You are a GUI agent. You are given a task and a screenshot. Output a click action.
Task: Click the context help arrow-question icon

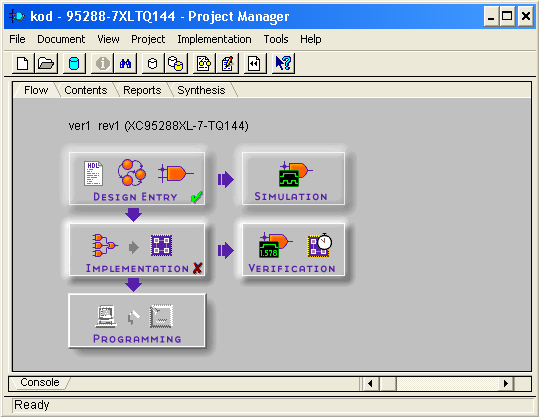click(283, 64)
